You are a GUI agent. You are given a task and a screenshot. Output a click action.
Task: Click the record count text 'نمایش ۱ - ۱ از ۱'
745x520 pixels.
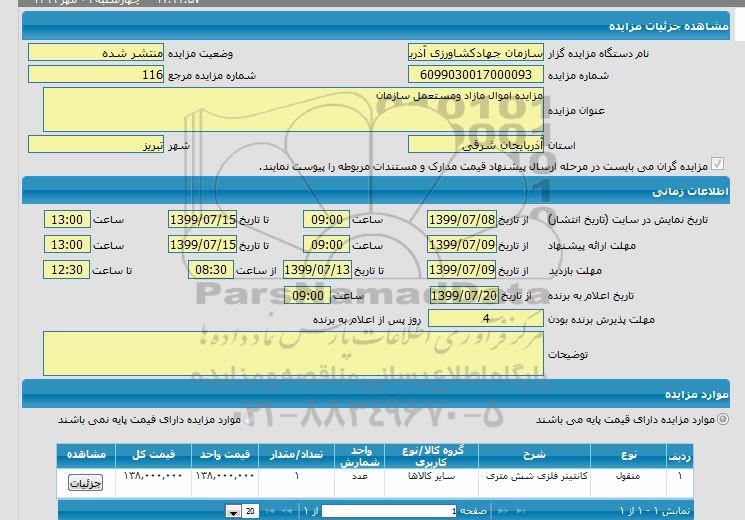click(x=654, y=511)
